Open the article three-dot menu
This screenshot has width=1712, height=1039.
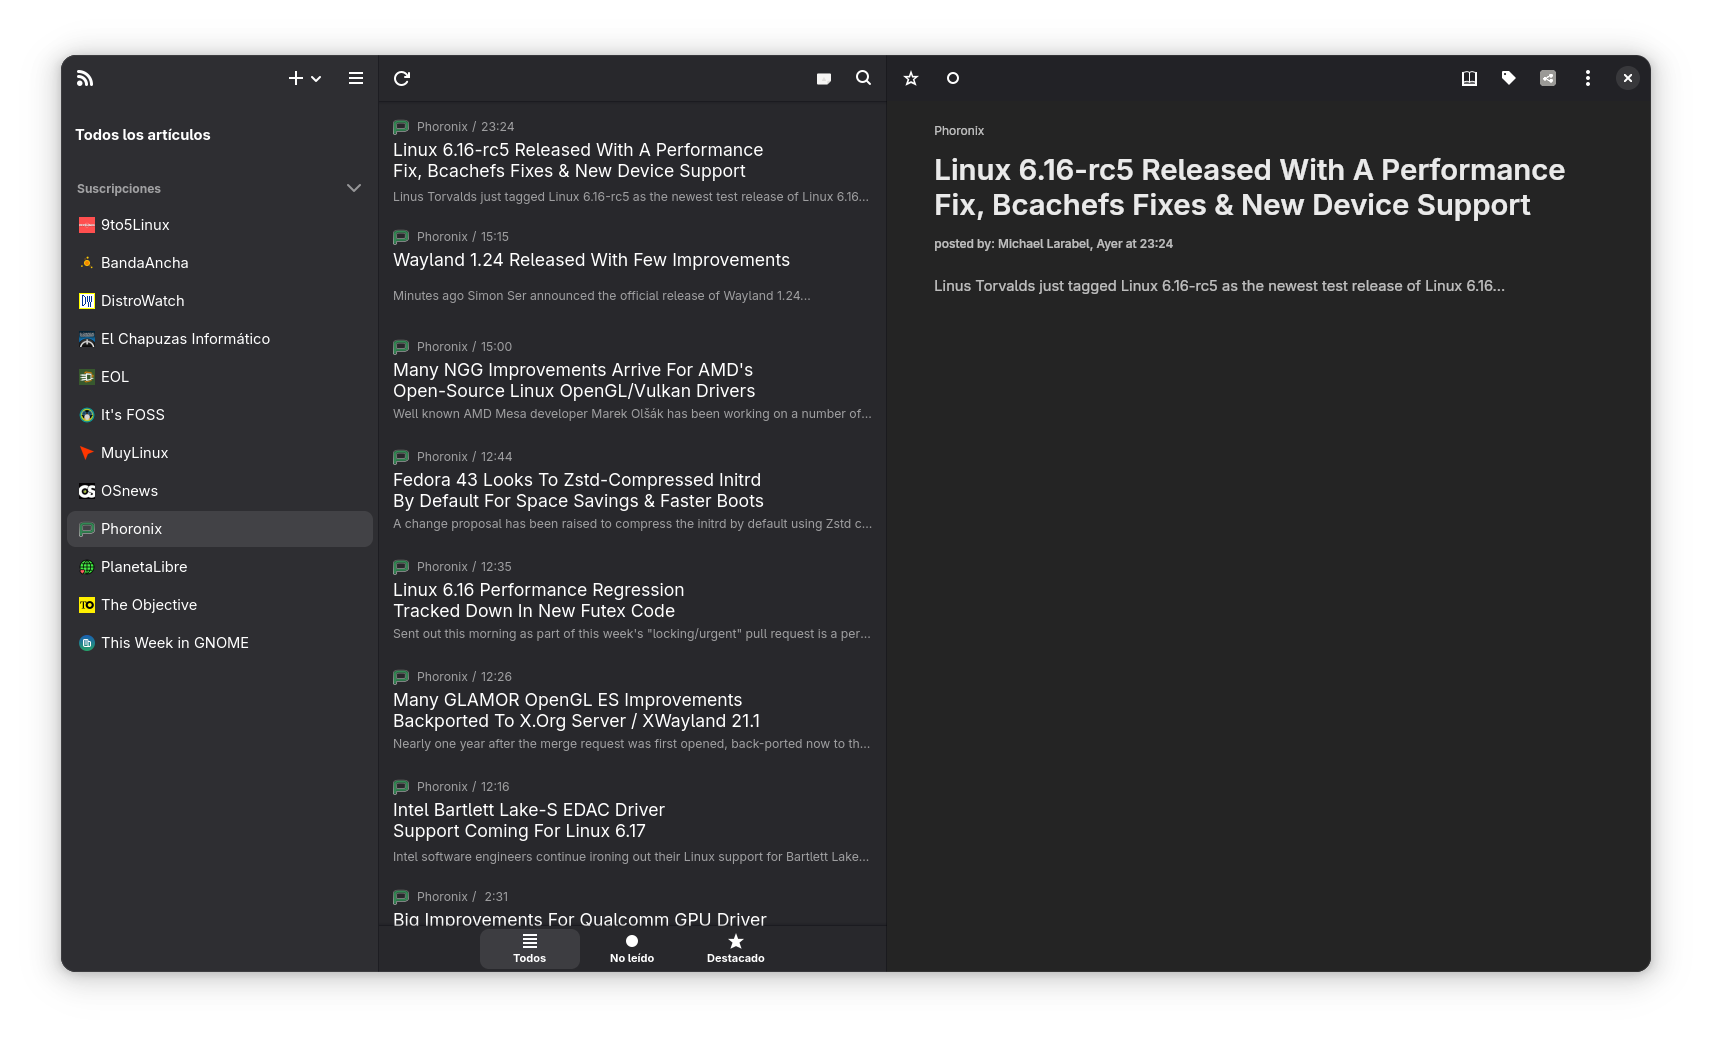(x=1588, y=78)
